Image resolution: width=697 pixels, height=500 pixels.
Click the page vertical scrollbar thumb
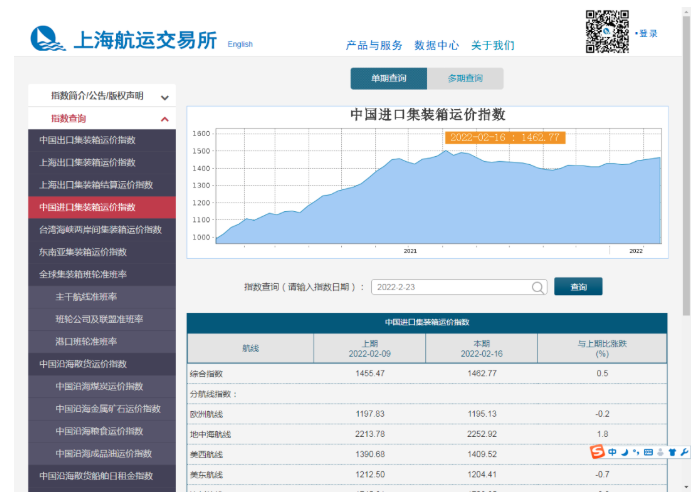(687, 164)
